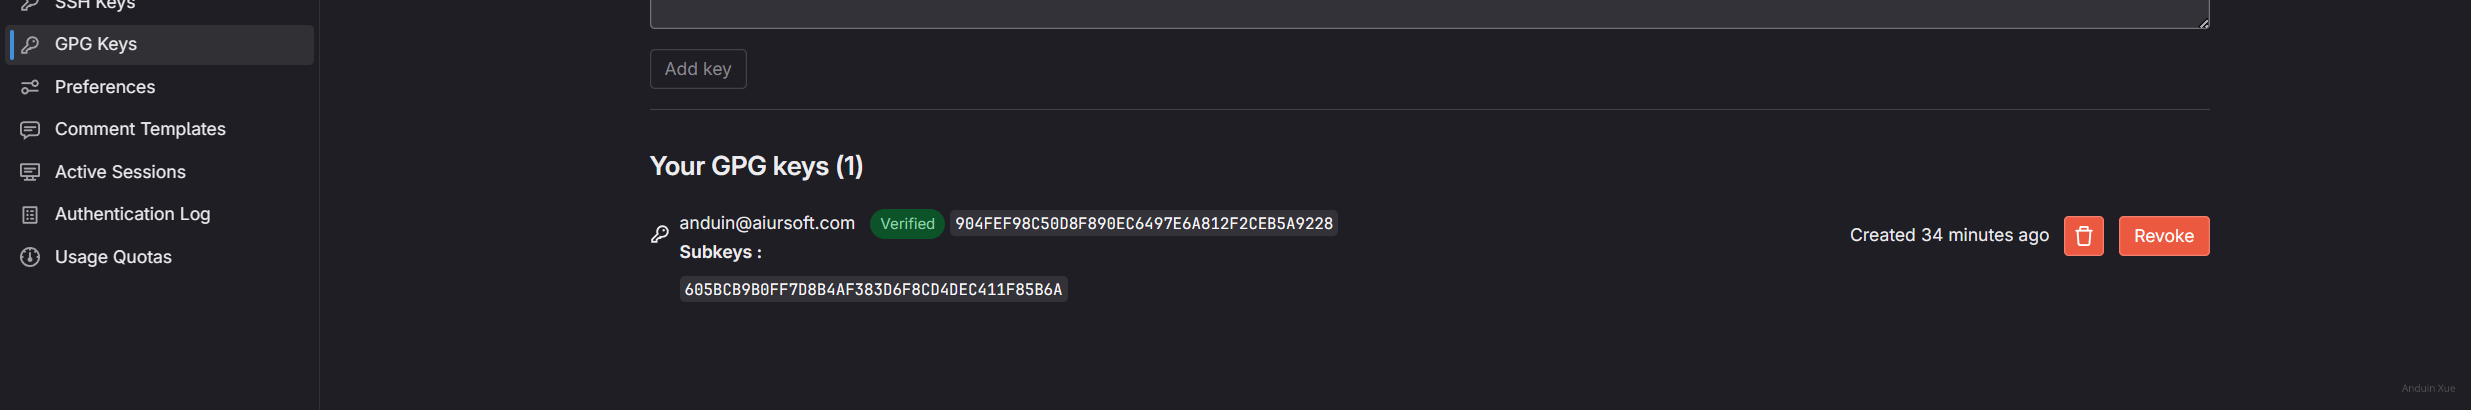
Task: Open the Usage Quotas page
Action: coord(113,257)
